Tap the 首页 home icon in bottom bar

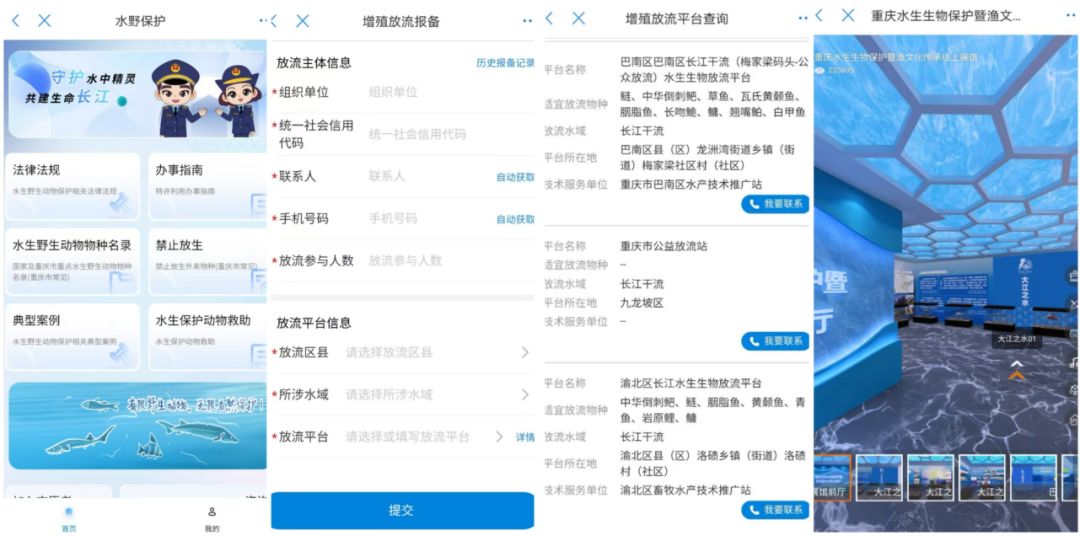pyautogui.click(x=68, y=517)
